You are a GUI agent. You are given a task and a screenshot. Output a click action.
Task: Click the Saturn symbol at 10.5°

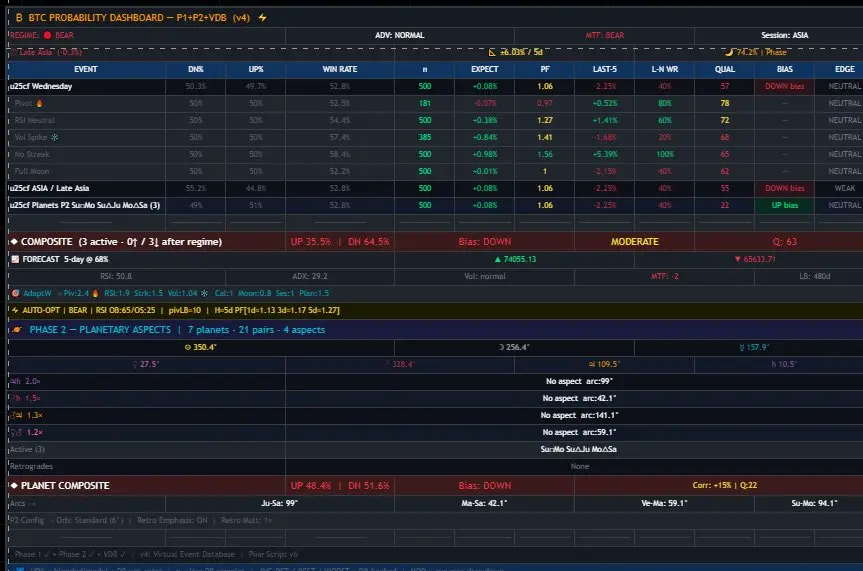tap(774, 365)
